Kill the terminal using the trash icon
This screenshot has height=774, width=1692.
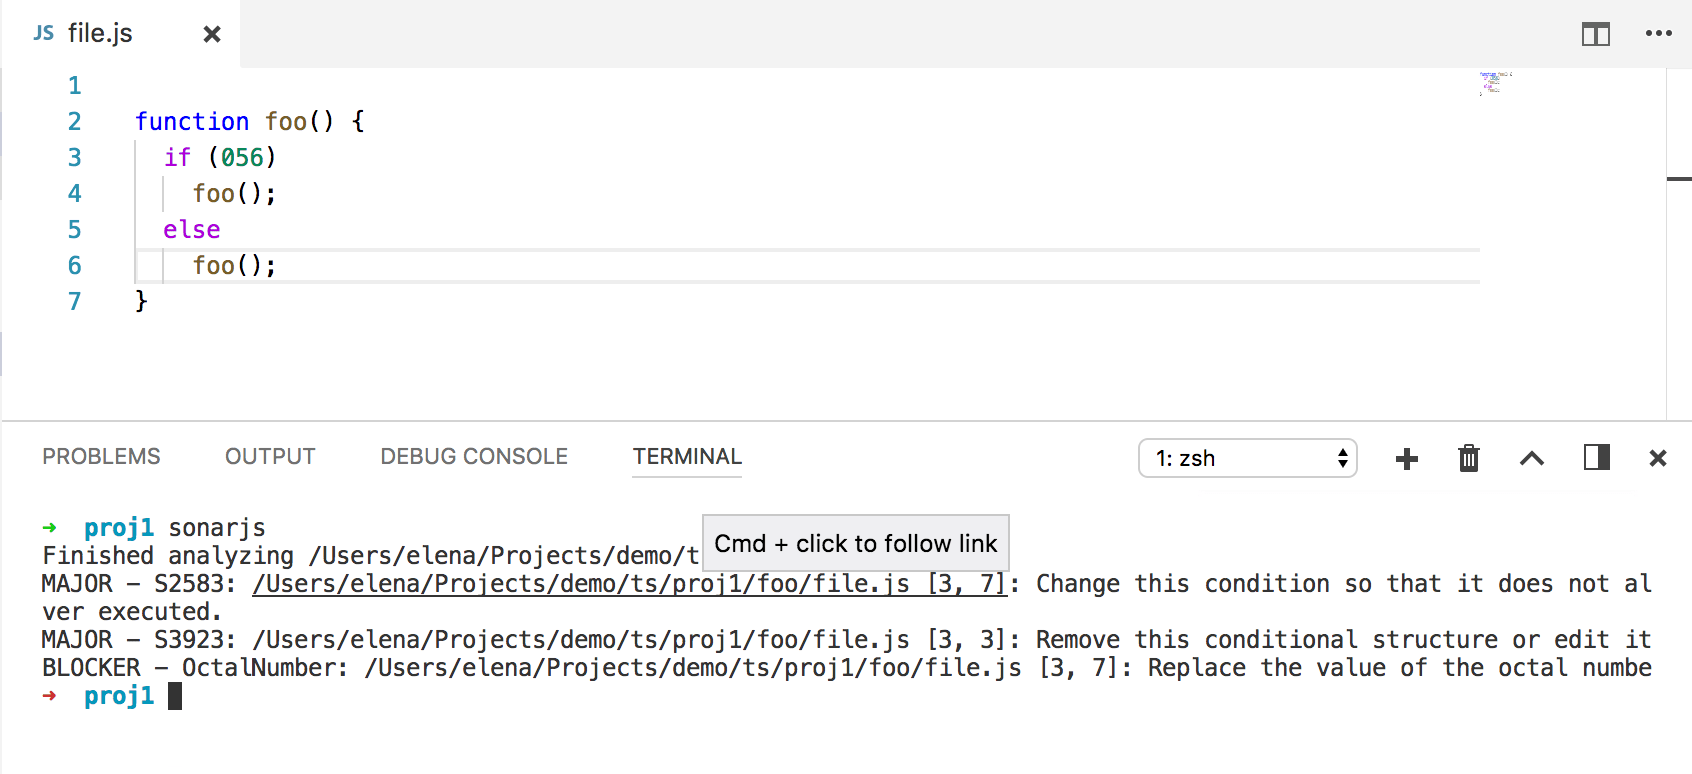[x=1468, y=458]
